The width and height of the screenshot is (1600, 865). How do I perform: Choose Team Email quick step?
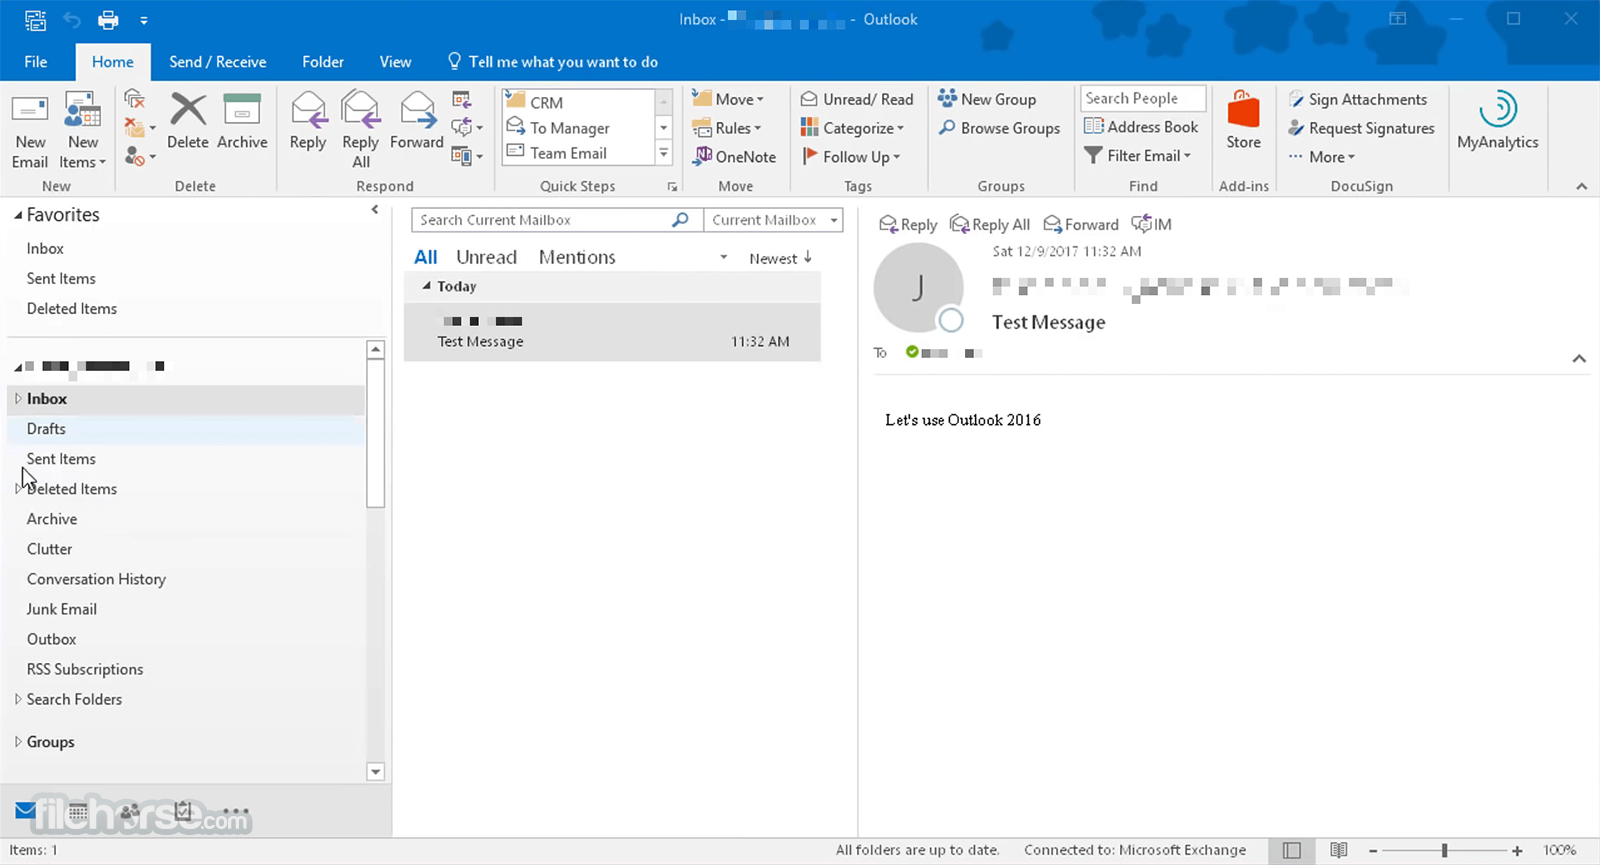point(579,153)
